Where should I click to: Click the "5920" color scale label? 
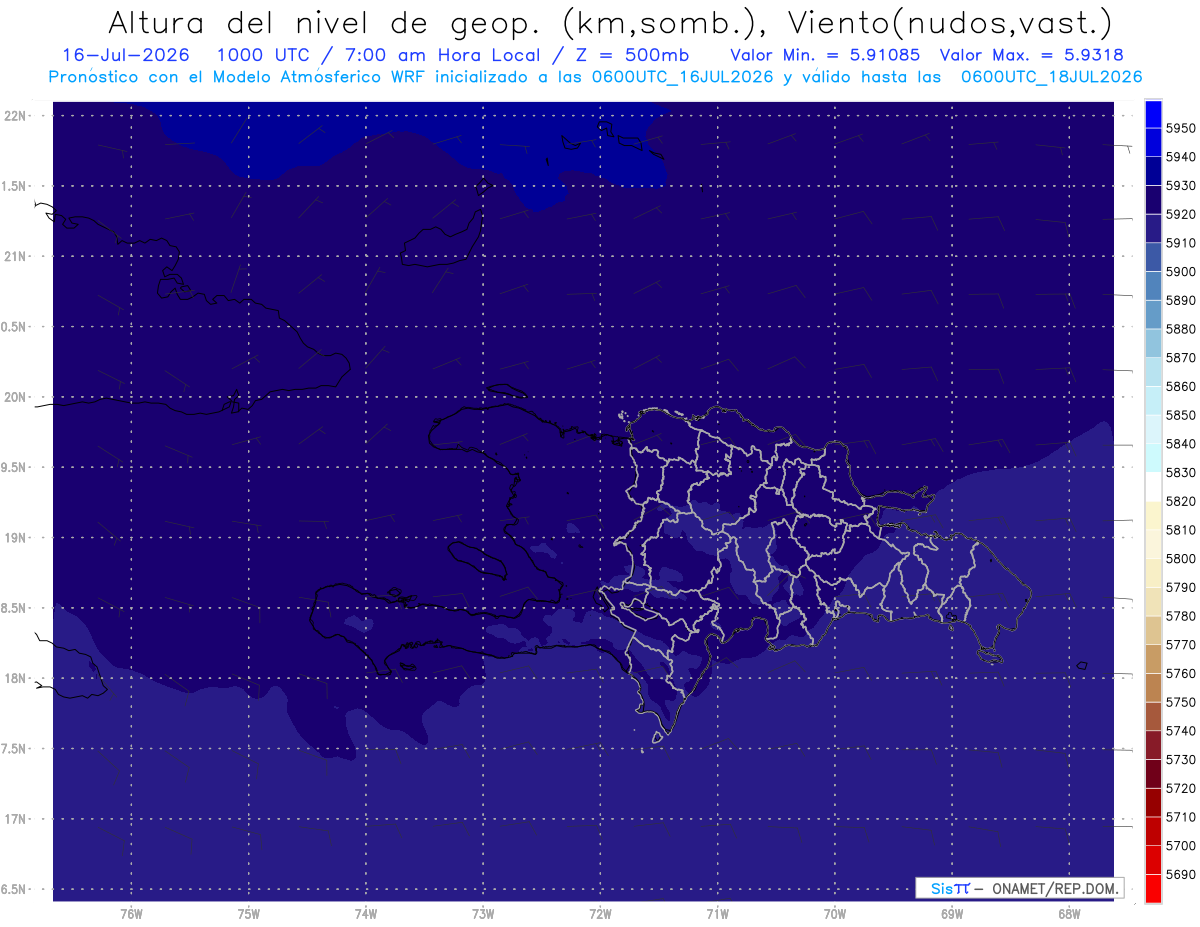click(1180, 214)
